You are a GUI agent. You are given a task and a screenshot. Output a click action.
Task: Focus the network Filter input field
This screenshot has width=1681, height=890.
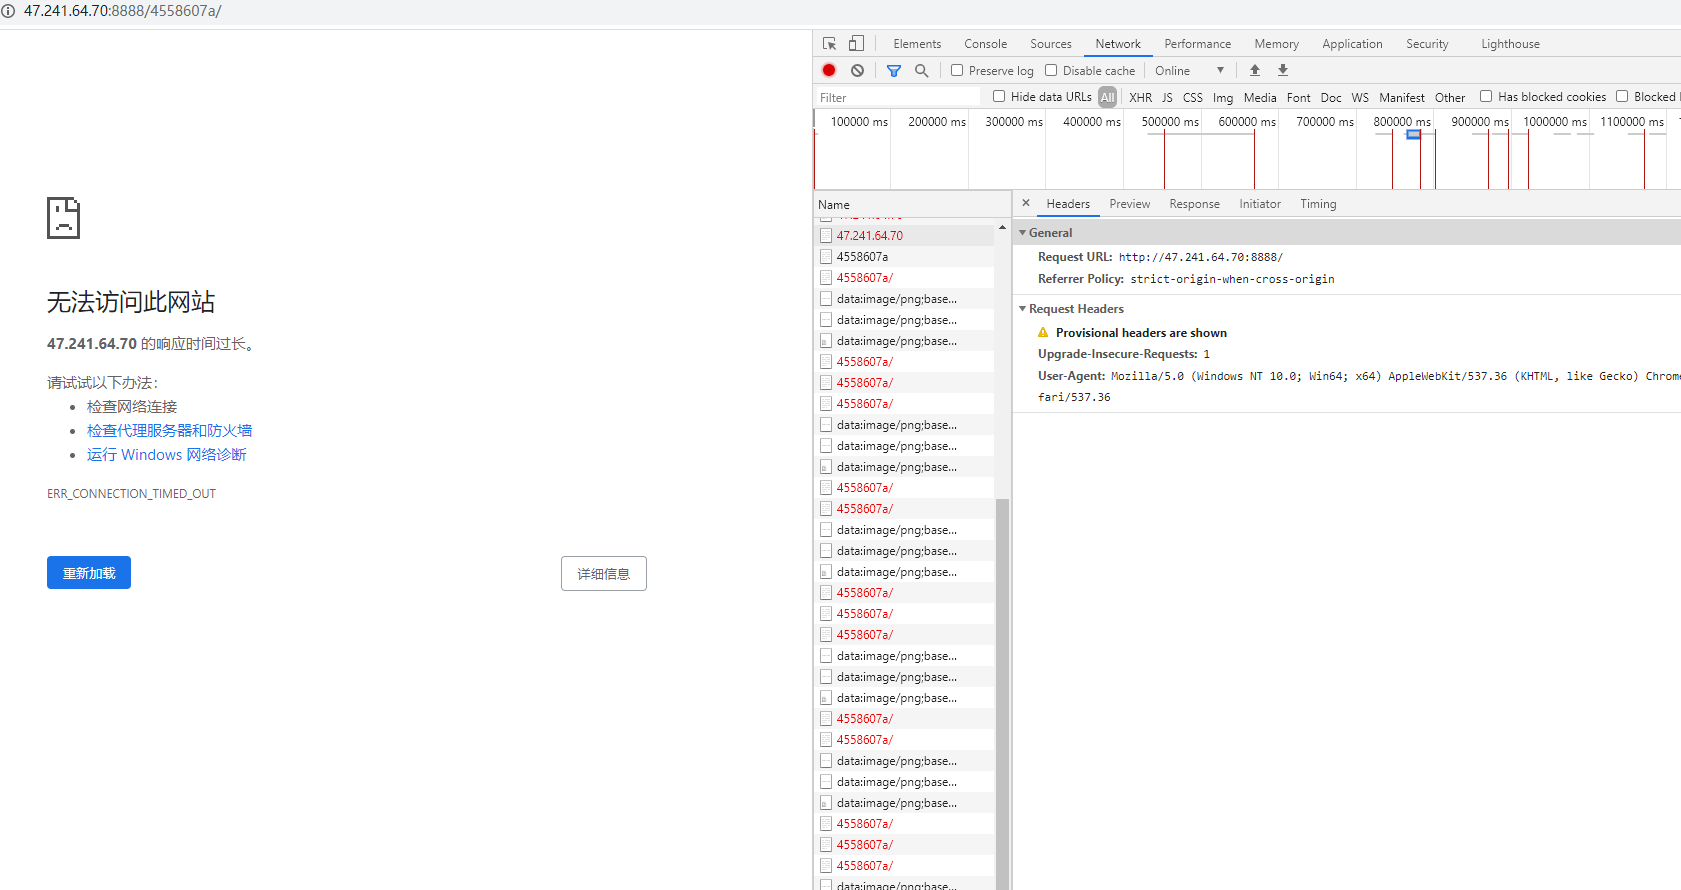(898, 97)
